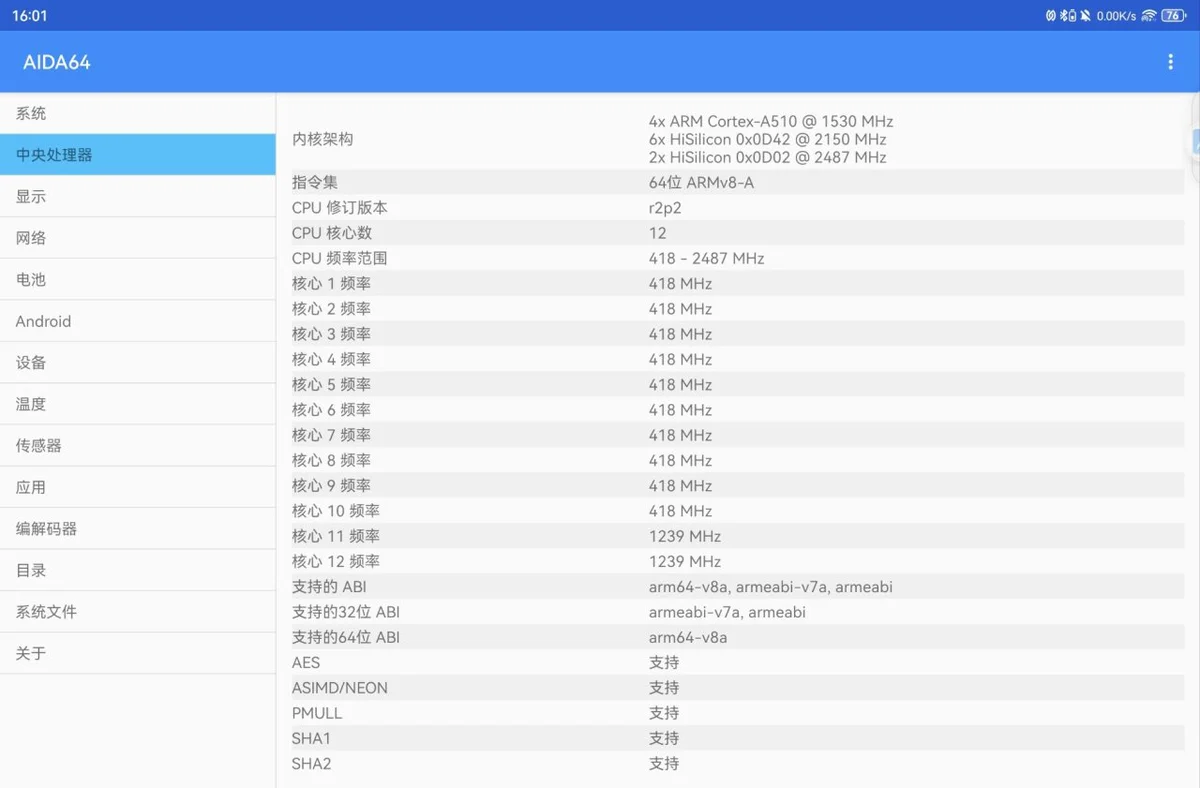This screenshot has height=788, width=1200.
Task: Open the 关于 page
Action: pos(138,653)
